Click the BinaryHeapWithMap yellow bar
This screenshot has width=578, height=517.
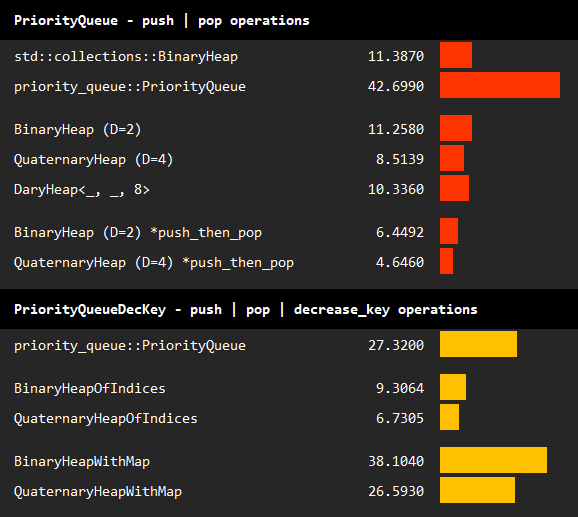click(494, 460)
